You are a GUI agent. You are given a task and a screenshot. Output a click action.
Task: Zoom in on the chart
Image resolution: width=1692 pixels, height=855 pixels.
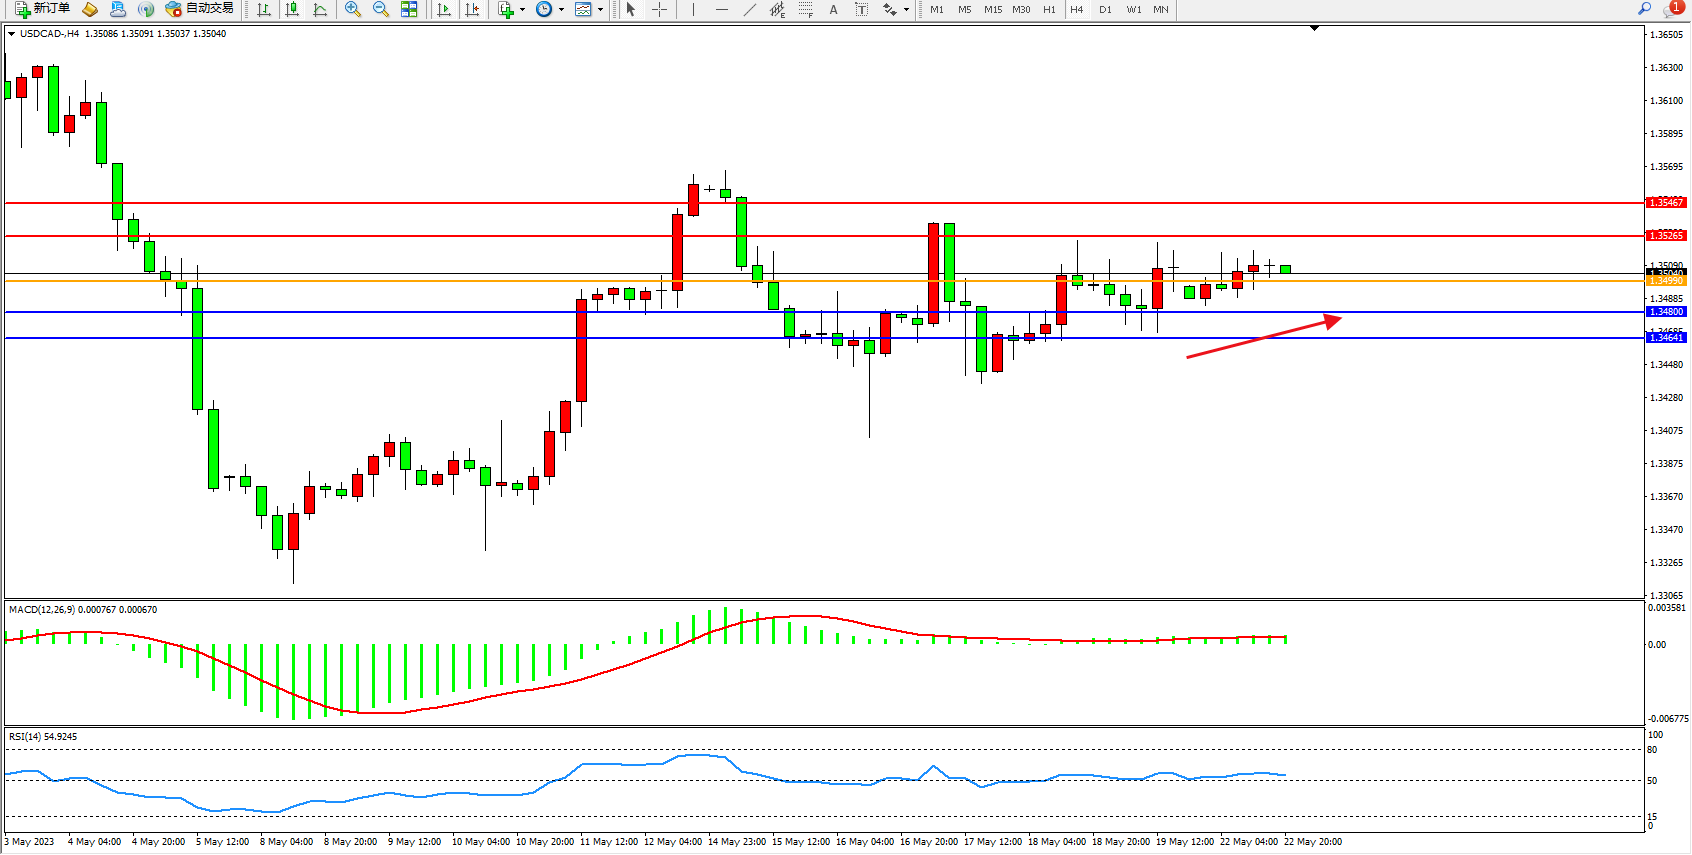coord(353,9)
